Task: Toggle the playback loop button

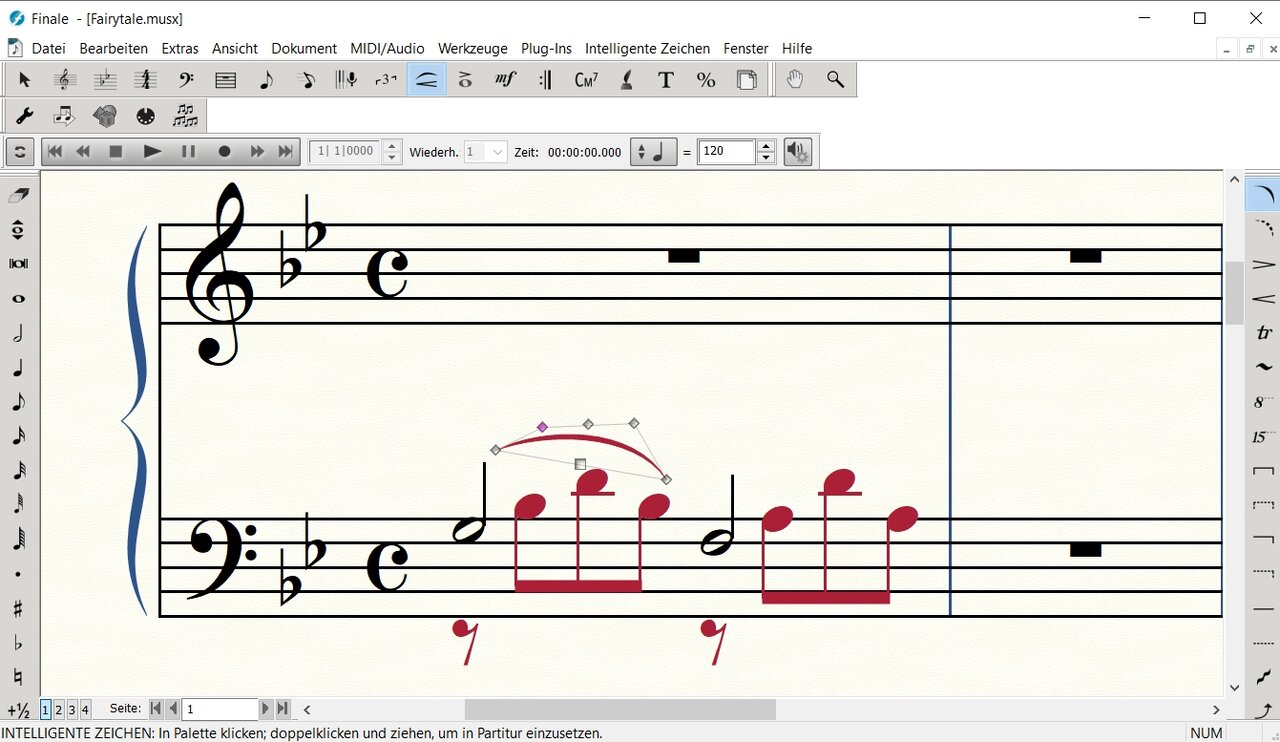Action: pyautogui.click(x=19, y=152)
